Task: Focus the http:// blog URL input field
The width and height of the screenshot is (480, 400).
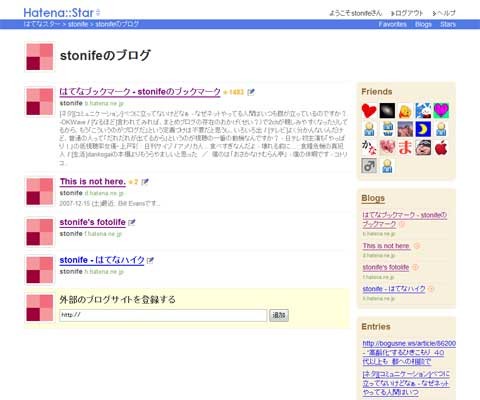Action: pyautogui.click(x=163, y=315)
